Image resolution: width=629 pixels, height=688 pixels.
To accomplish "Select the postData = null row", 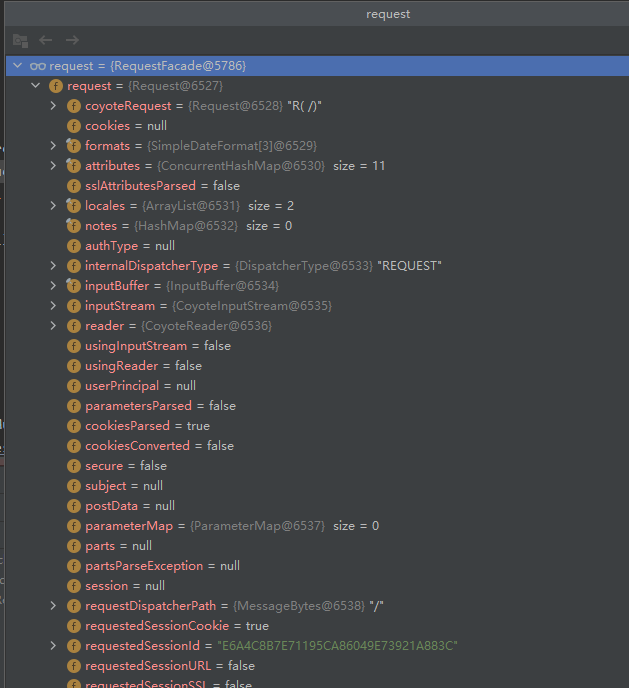I will click(317, 506).
